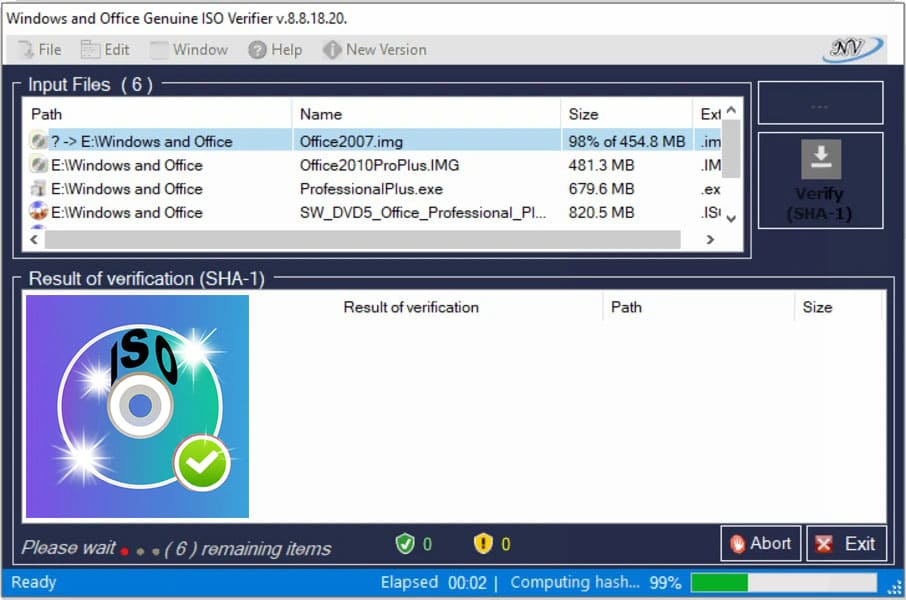This screenshot has height=600, width=906.
Task: Open the Window menu
Action: coord(189,50)
